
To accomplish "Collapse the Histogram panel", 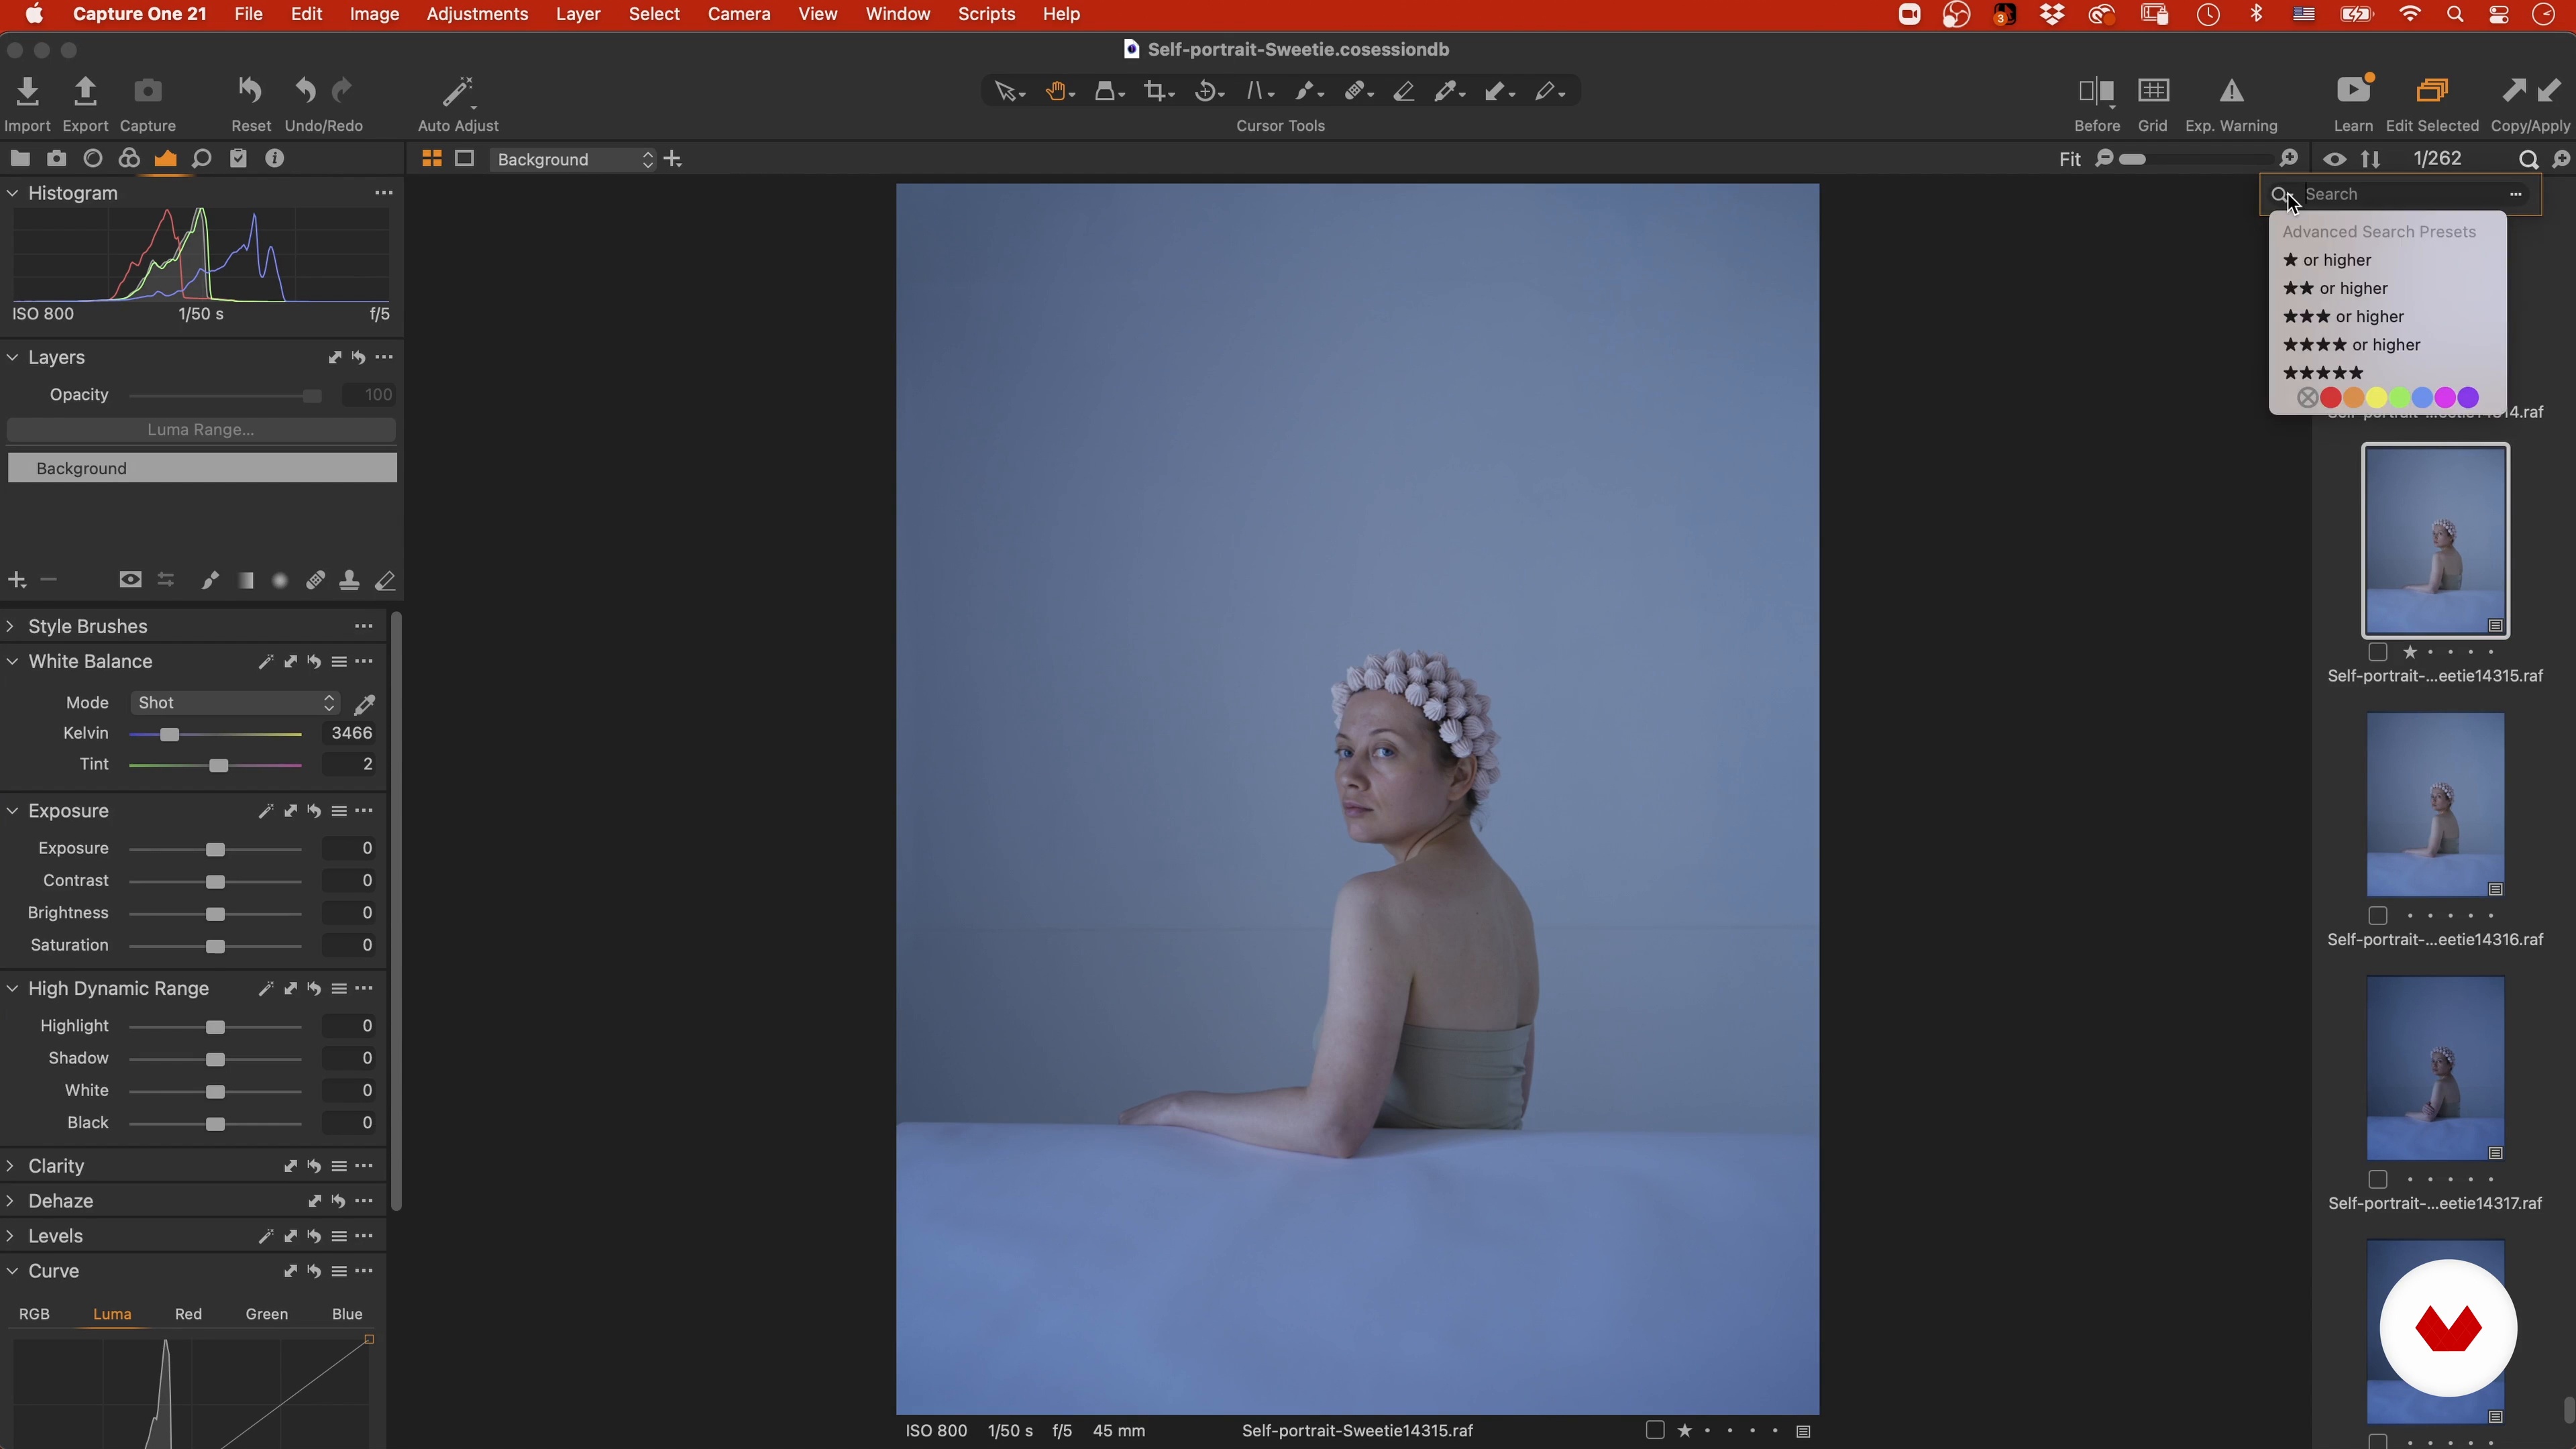I will click(13, 194).
